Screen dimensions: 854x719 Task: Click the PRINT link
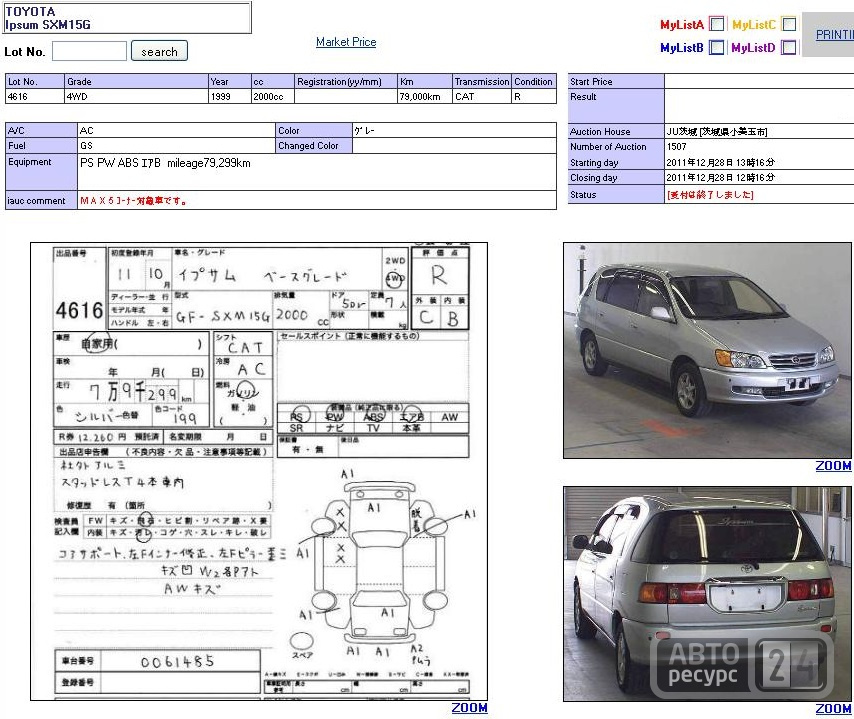[835, 34]
